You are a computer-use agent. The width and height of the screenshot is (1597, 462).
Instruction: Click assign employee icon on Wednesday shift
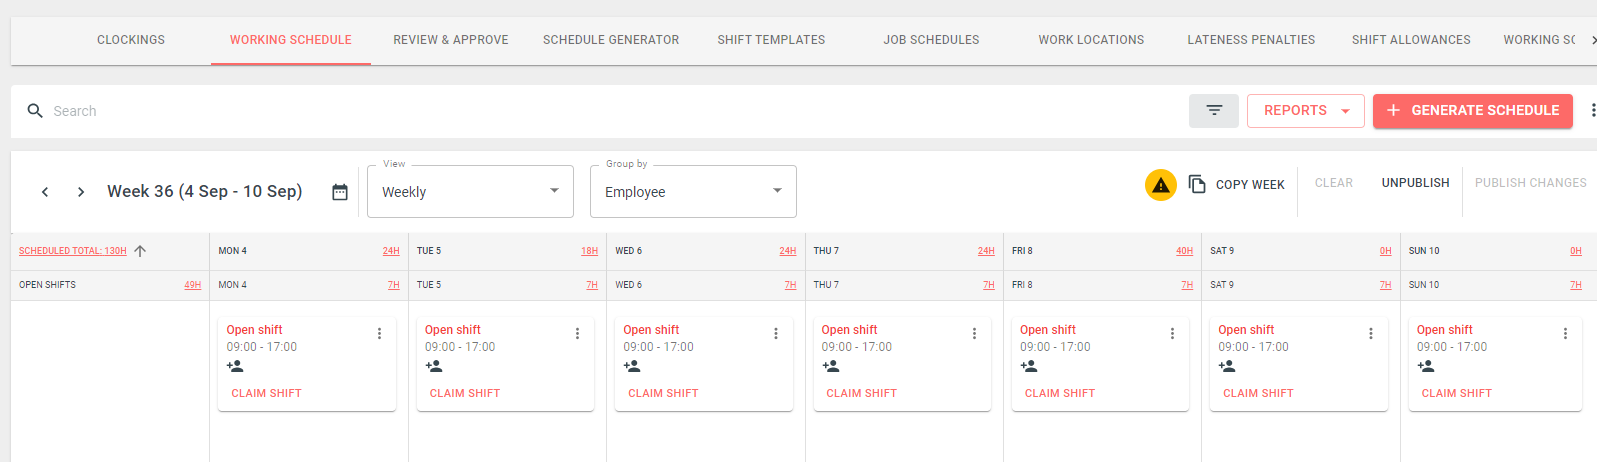(632, 366)
